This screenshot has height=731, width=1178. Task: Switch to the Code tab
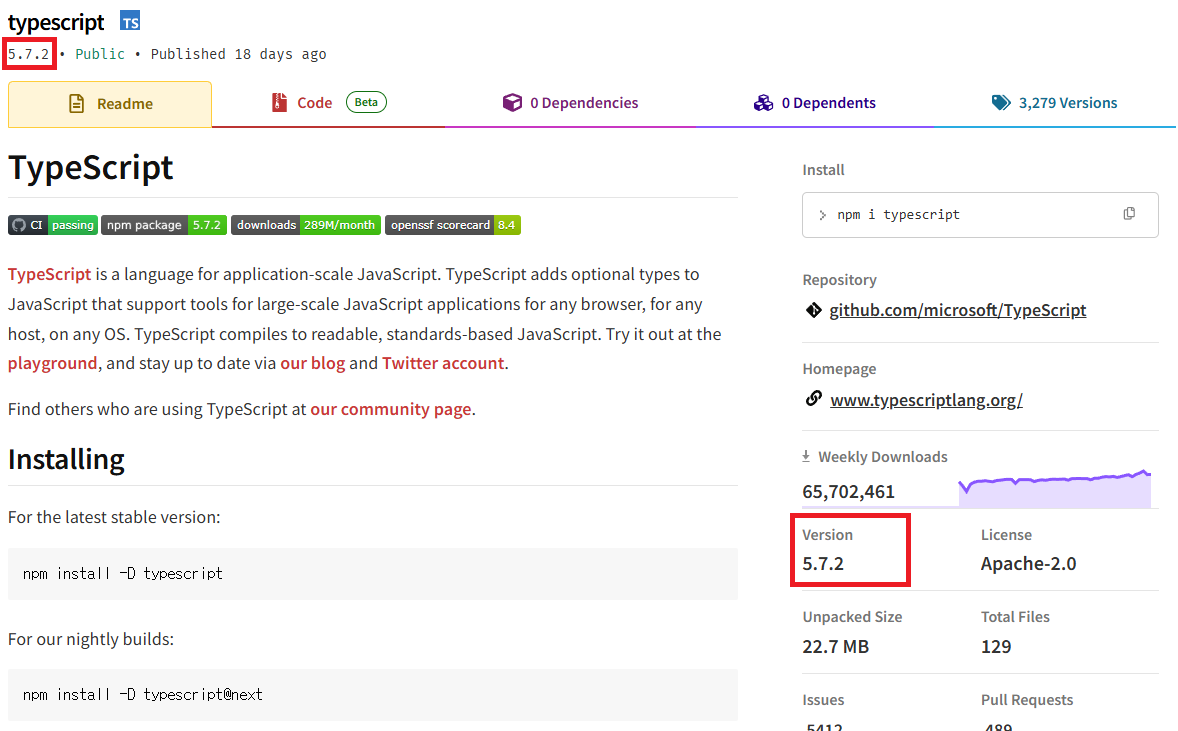(328, 103)
